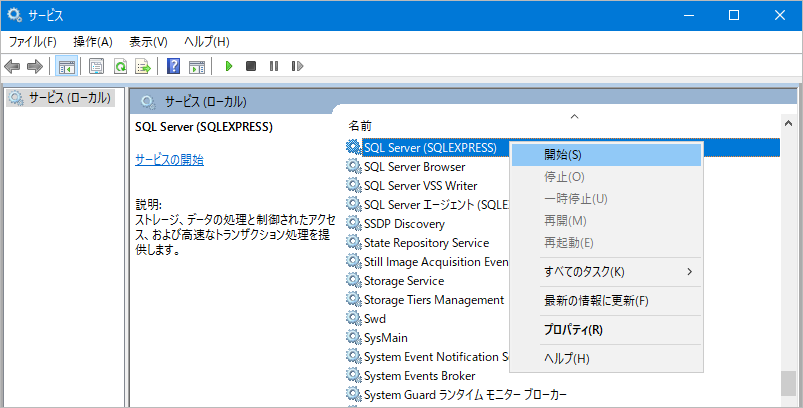The width and height of the screenshot is (803, 408).
Task: Click the green Start Service play icon
Action: point(229,66)
